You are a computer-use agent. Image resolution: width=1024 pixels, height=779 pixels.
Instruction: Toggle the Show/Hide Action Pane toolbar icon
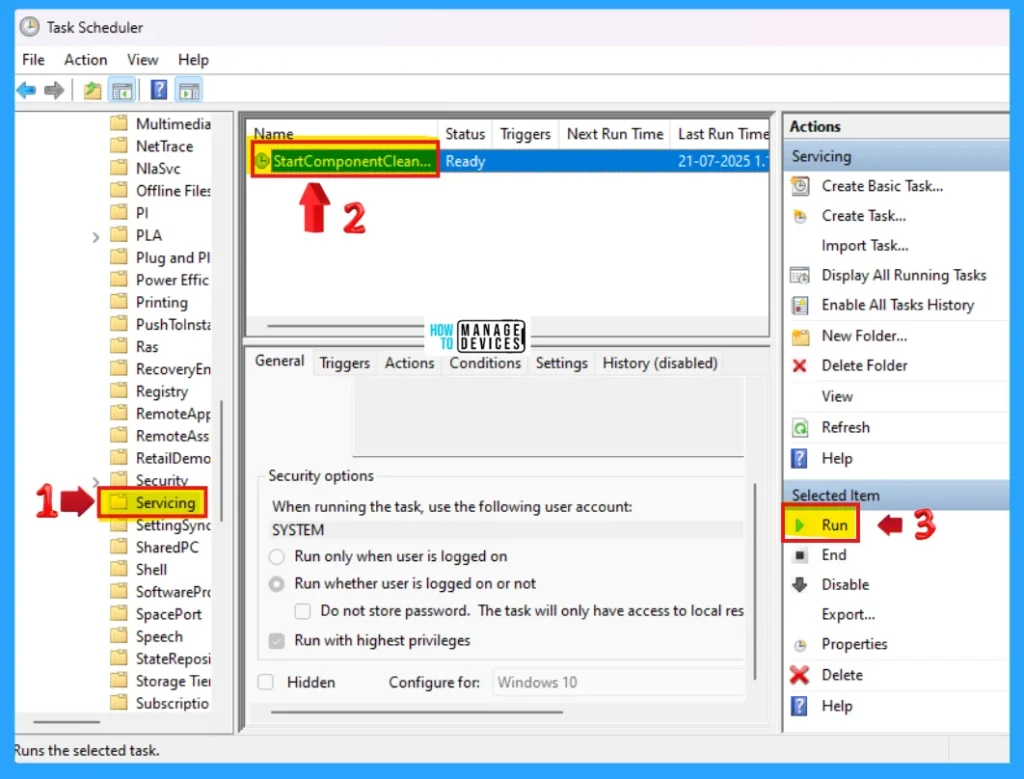pos(189,90)
